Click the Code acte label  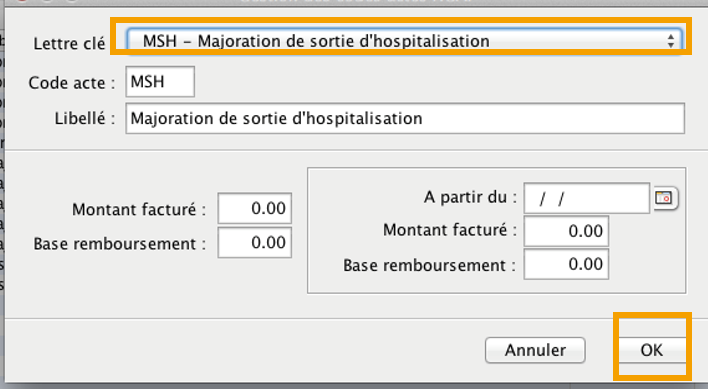click(x=72, y=83)
